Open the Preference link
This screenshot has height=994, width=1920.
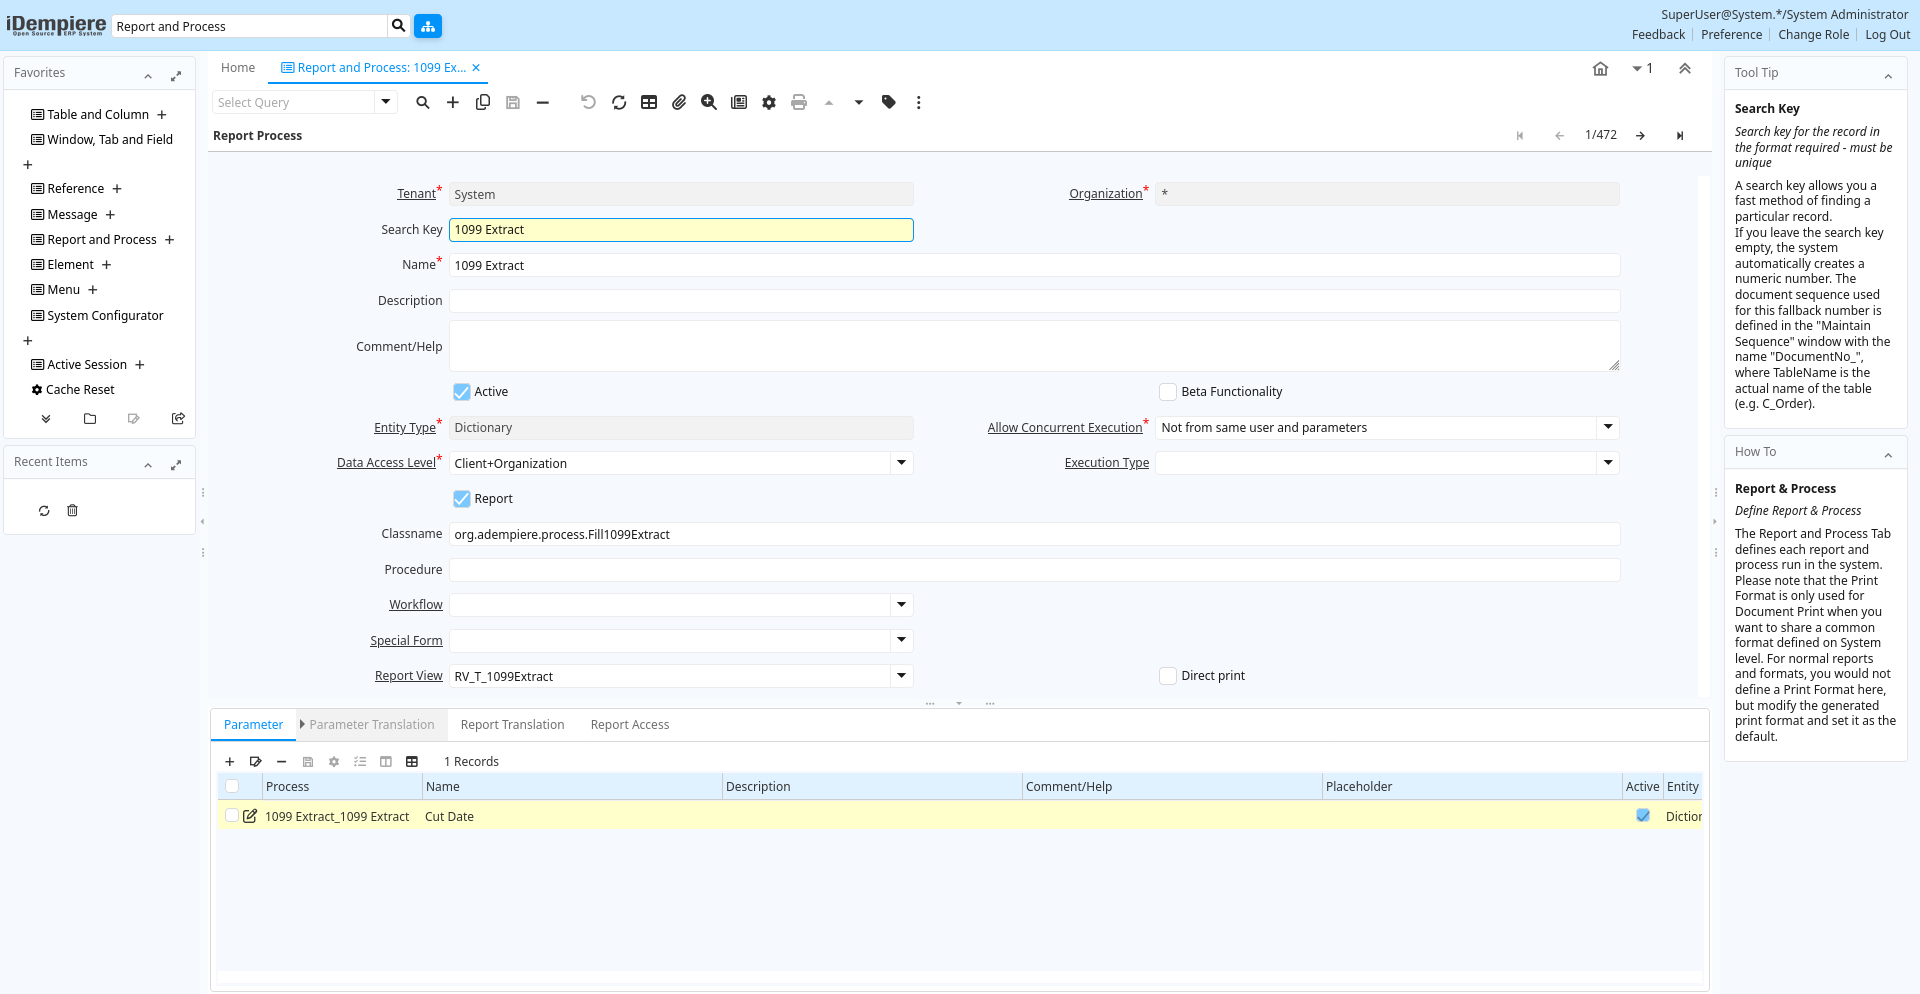(x=1731, y=35)
